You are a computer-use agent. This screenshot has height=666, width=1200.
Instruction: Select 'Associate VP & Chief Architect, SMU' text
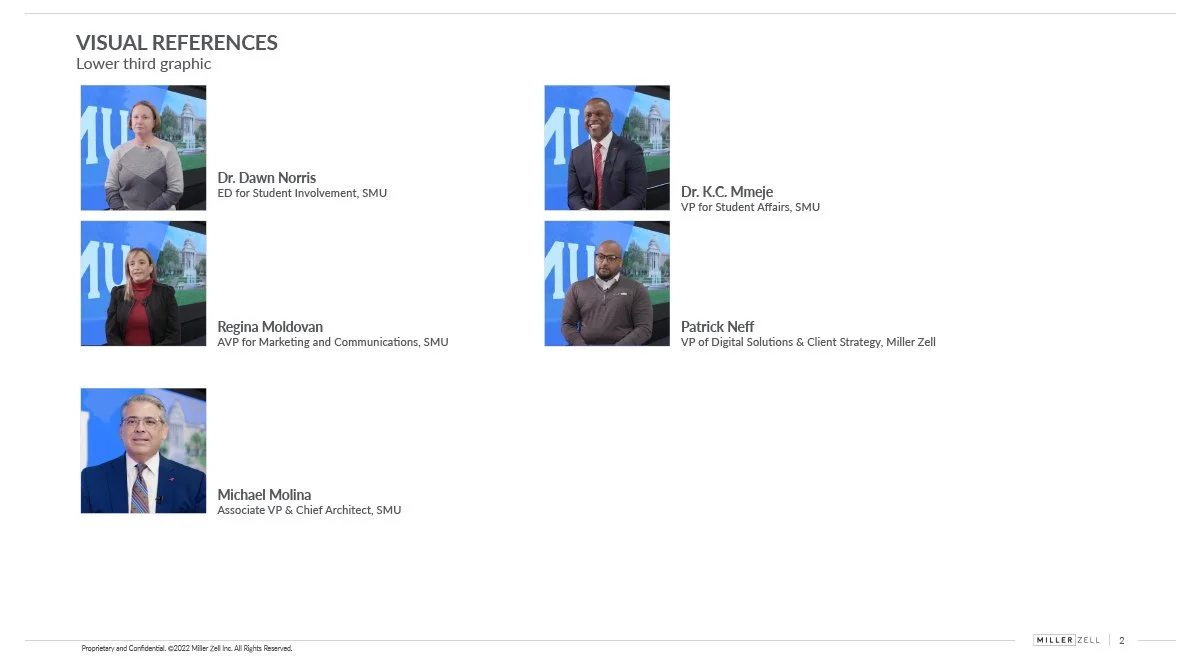click(x=309, y=510)
